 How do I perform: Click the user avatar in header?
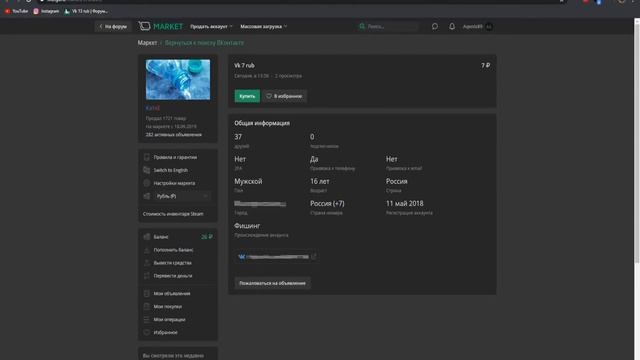click(x=489, y=27)
